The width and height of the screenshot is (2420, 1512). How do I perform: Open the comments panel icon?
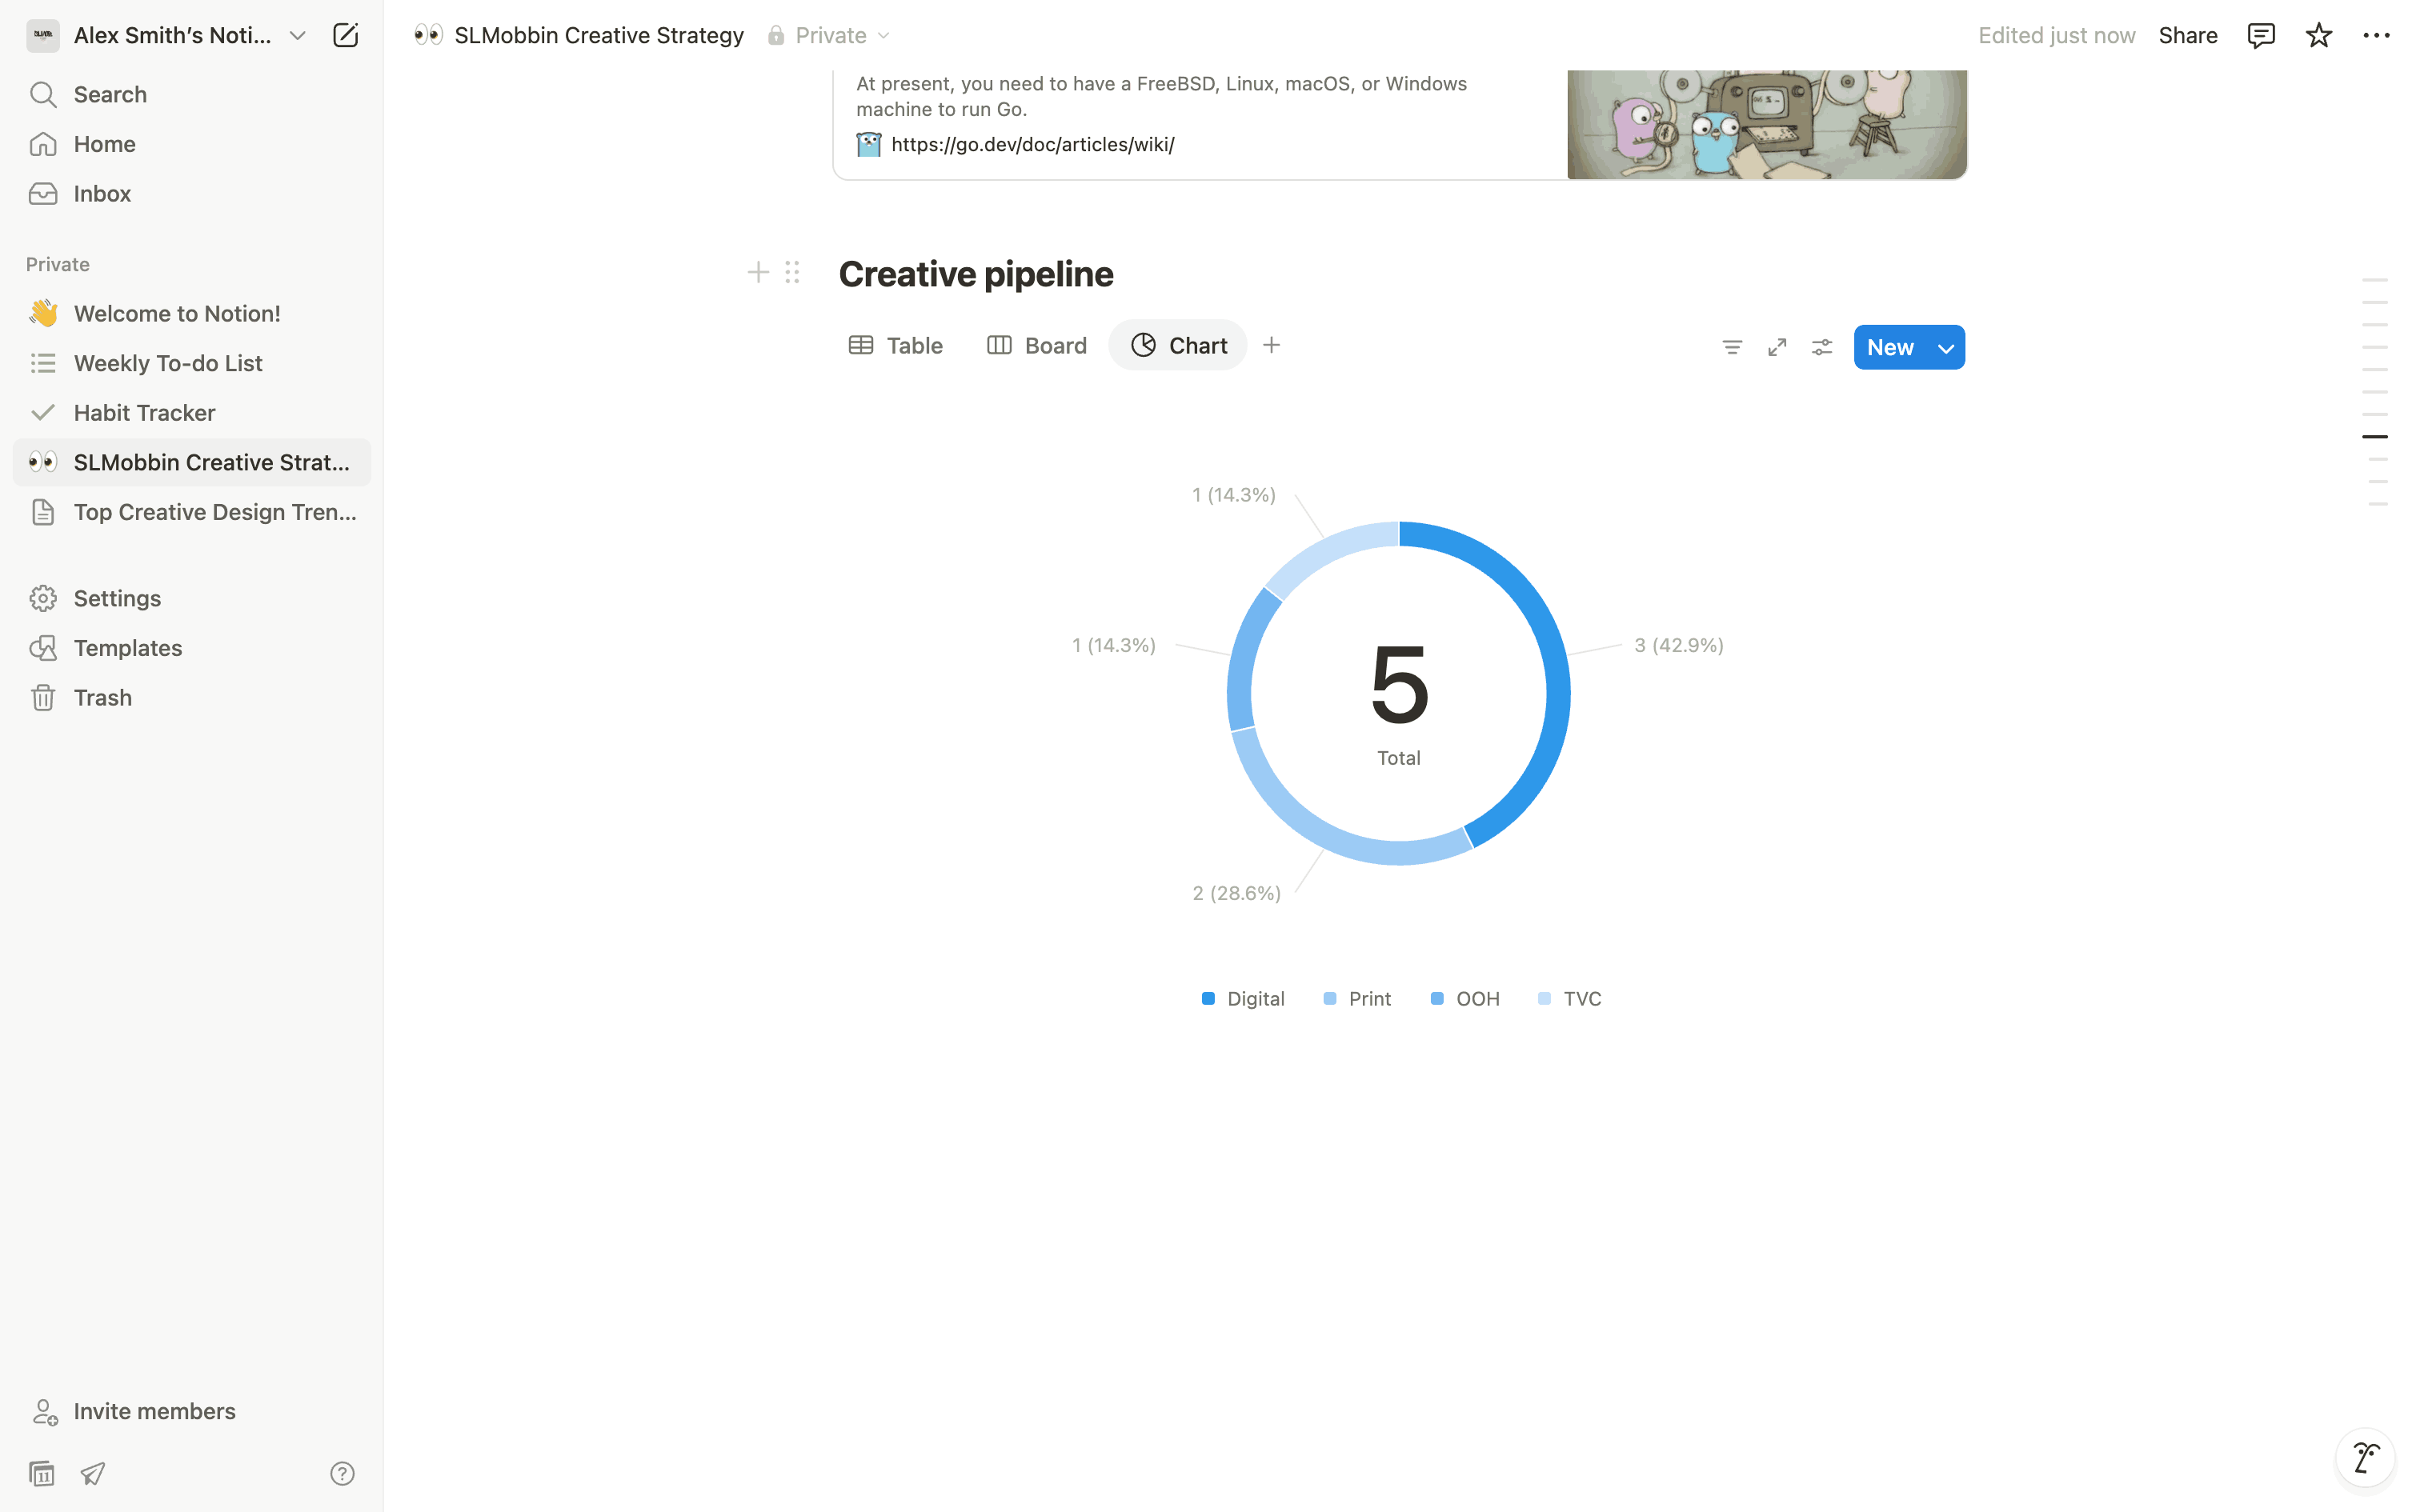pos(2260,36)
